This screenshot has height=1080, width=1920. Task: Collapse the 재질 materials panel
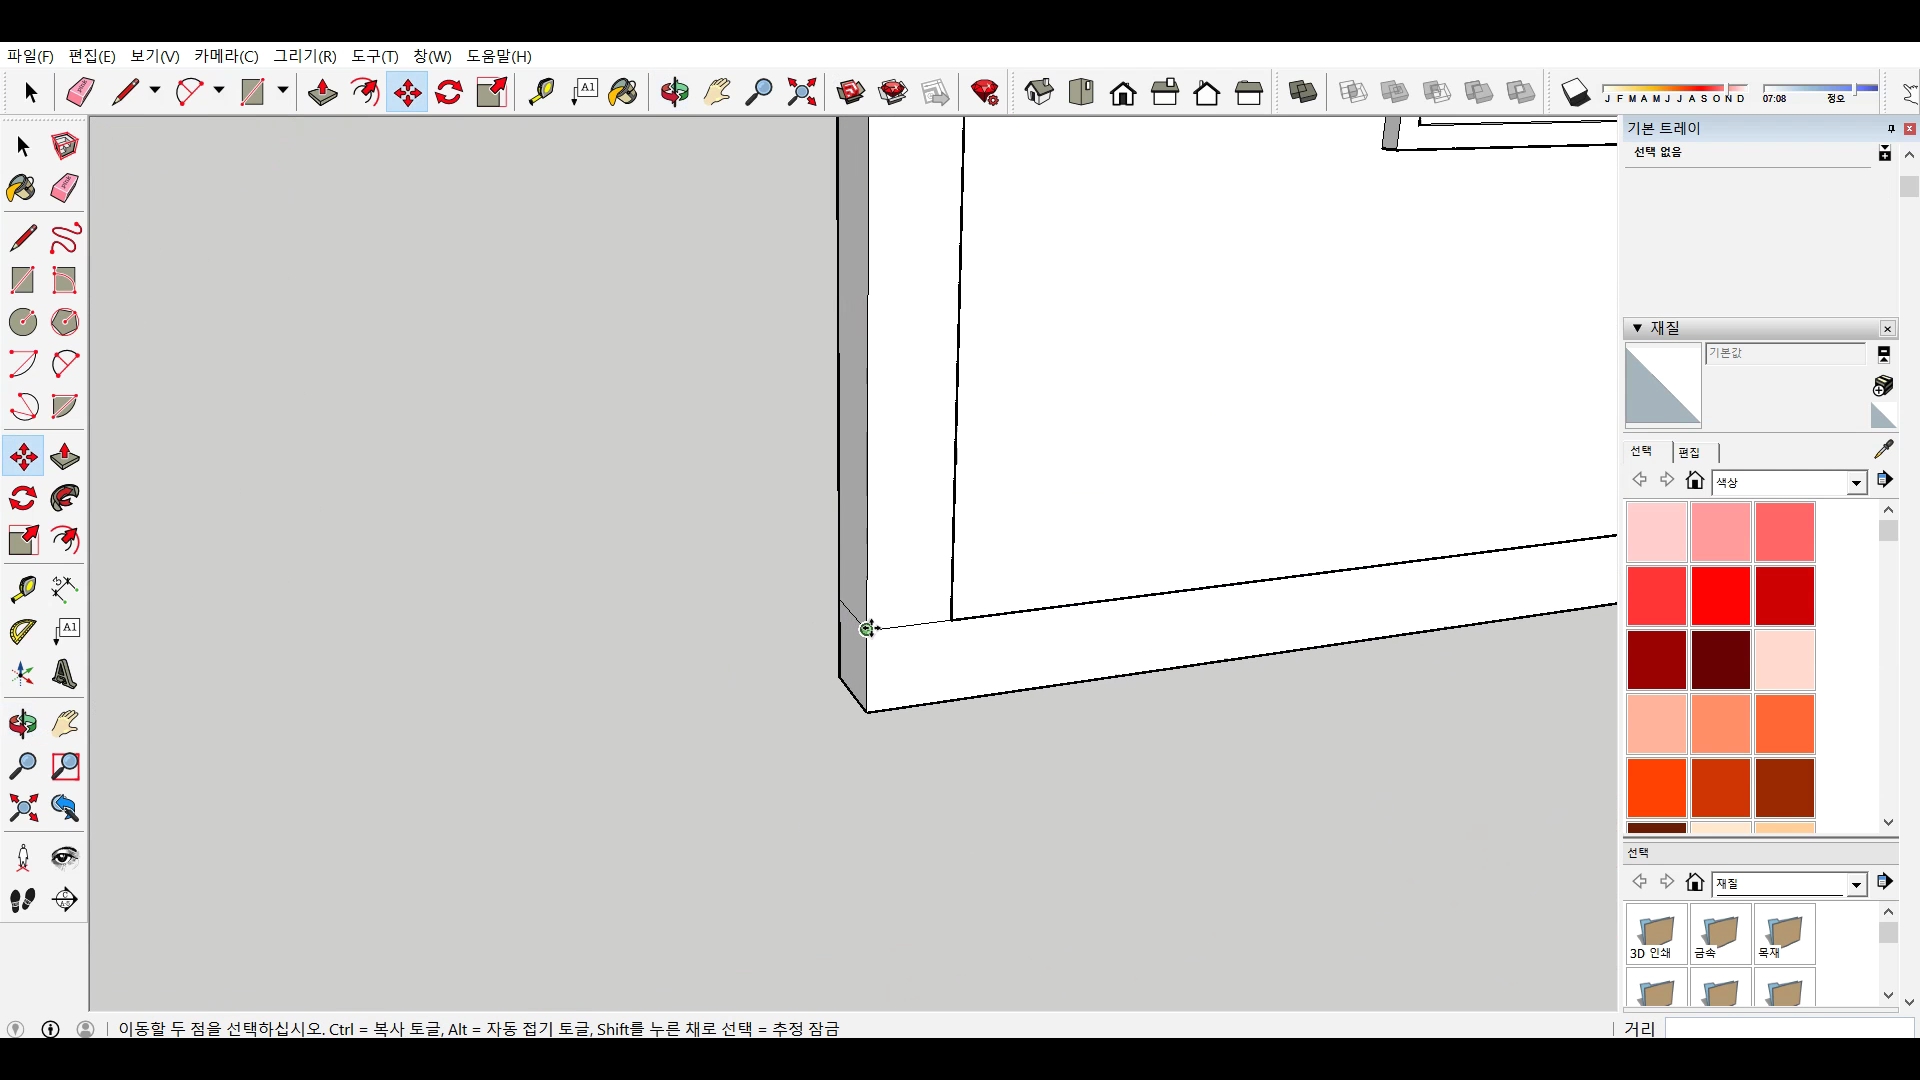tap(1637, 328)
